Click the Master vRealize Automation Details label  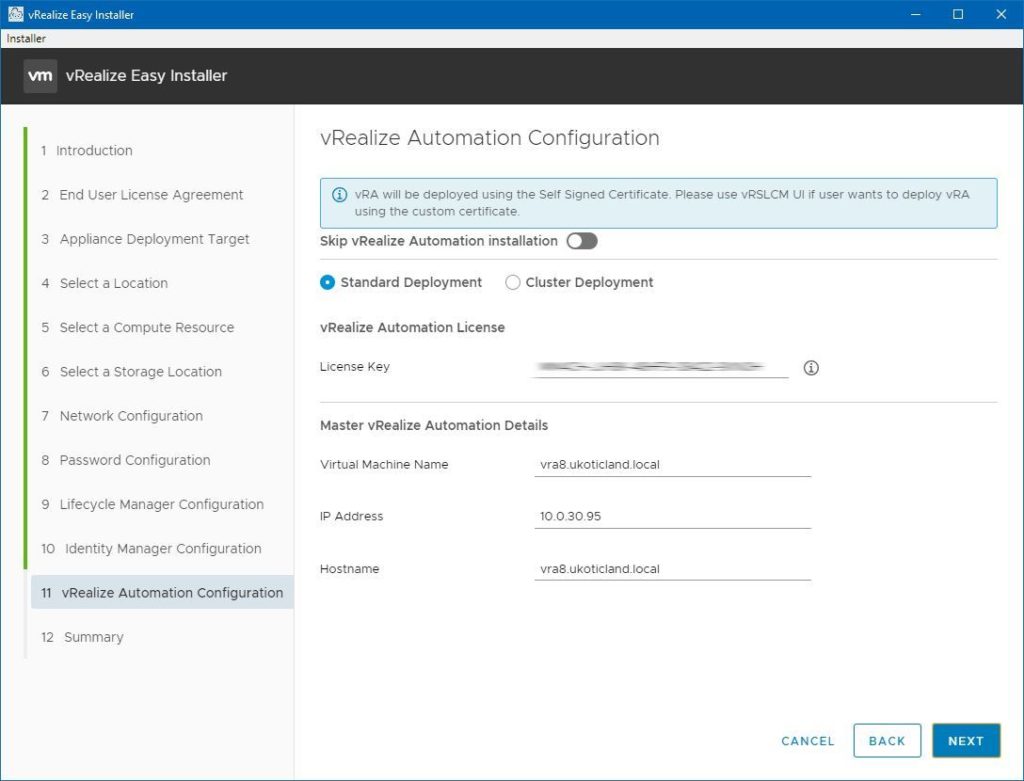coord(434,425)
